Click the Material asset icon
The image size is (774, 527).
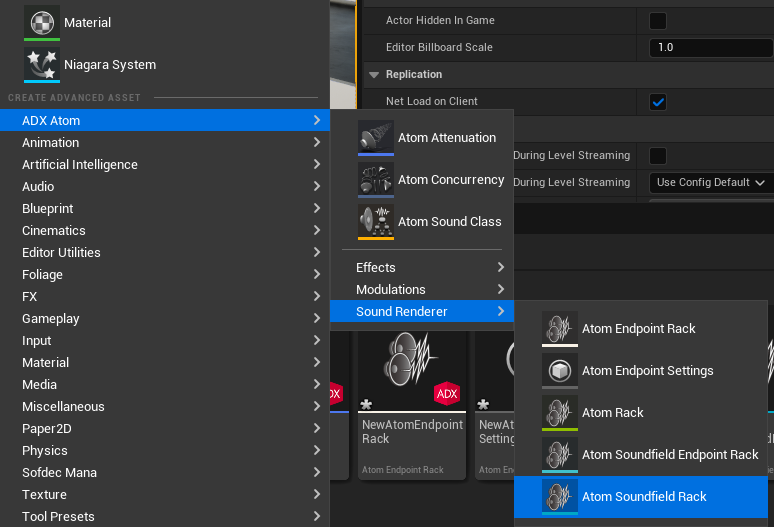coord(42,22)
